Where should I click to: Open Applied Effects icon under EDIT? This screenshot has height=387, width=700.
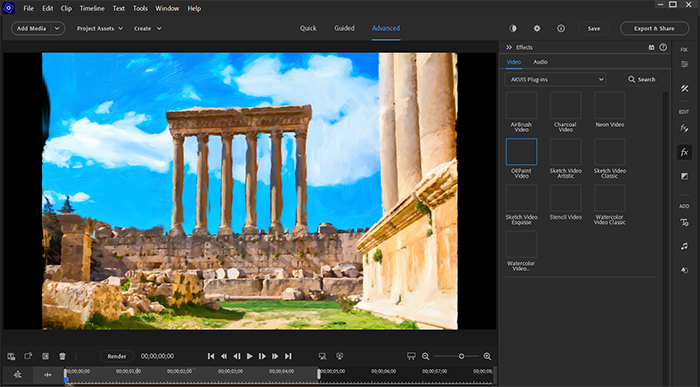point(684,129)
